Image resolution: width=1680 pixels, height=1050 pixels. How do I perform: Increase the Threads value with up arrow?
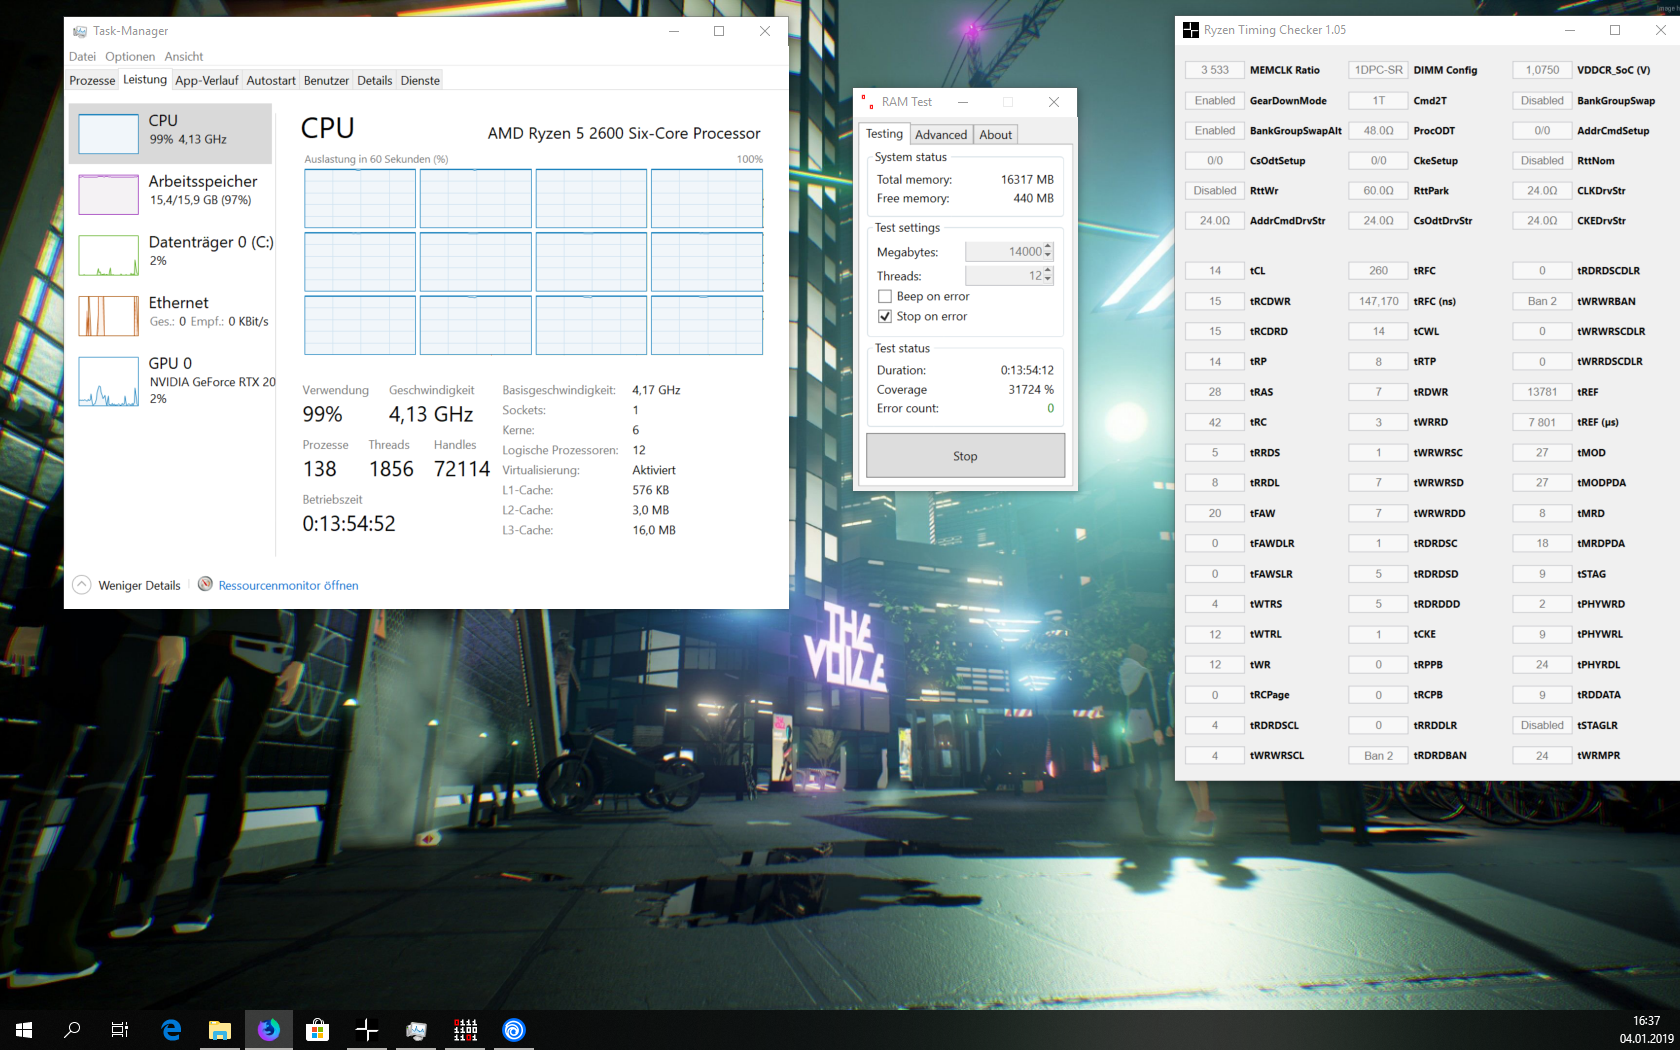click(1048, 271)
